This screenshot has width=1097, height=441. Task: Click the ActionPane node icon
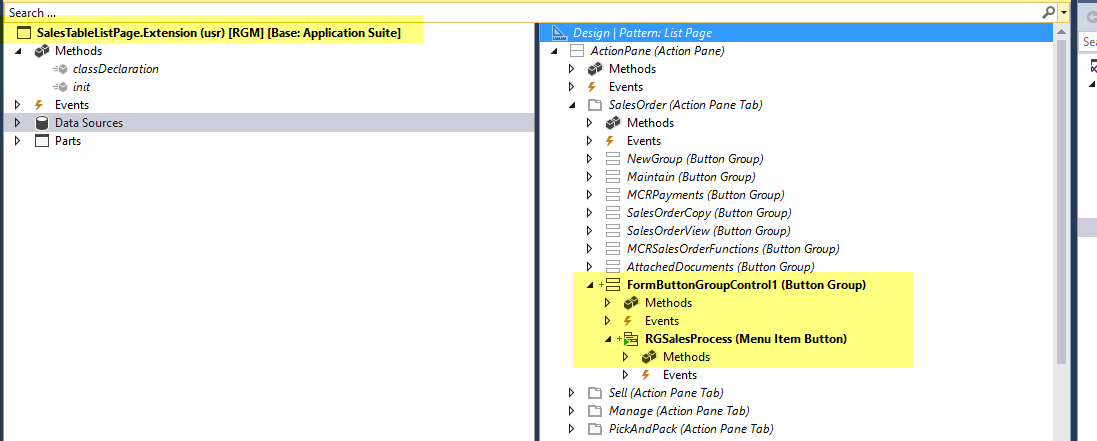coord(576,51)
